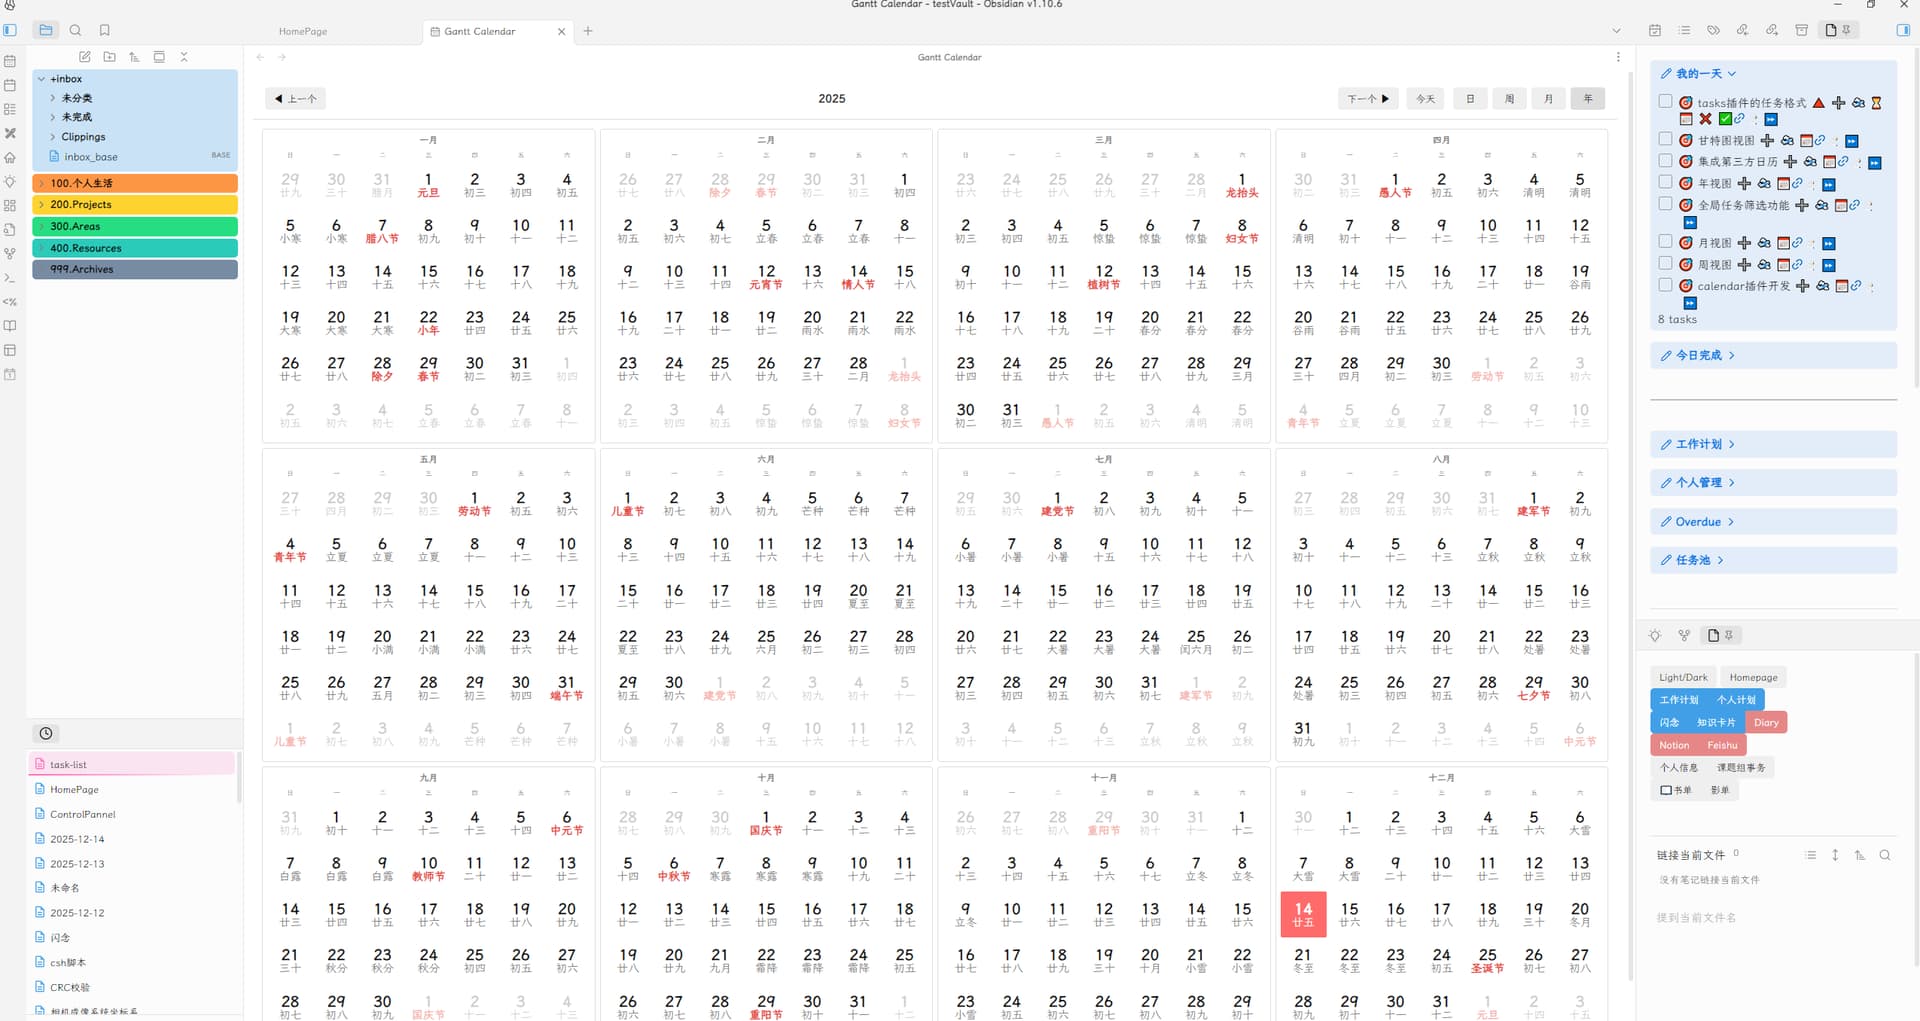
Task: Select December 25 圣诞节 in calendar
Action: (1487, 960)
